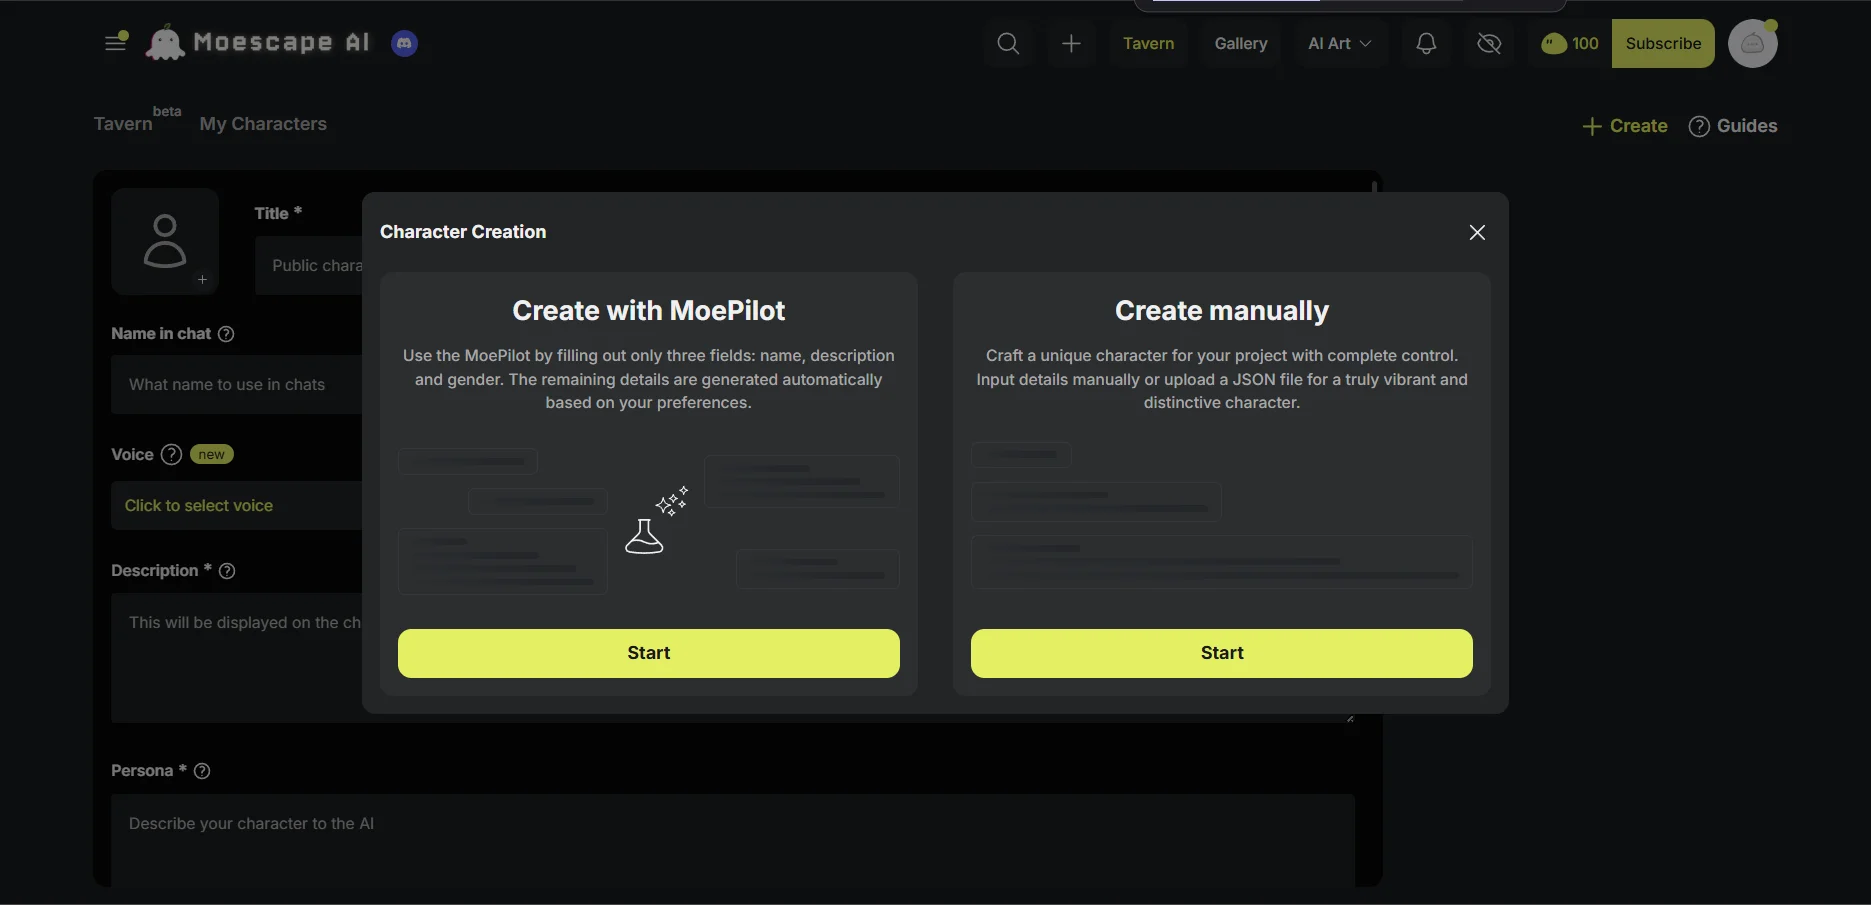Open the Gallery nav item

point(1241,44)
